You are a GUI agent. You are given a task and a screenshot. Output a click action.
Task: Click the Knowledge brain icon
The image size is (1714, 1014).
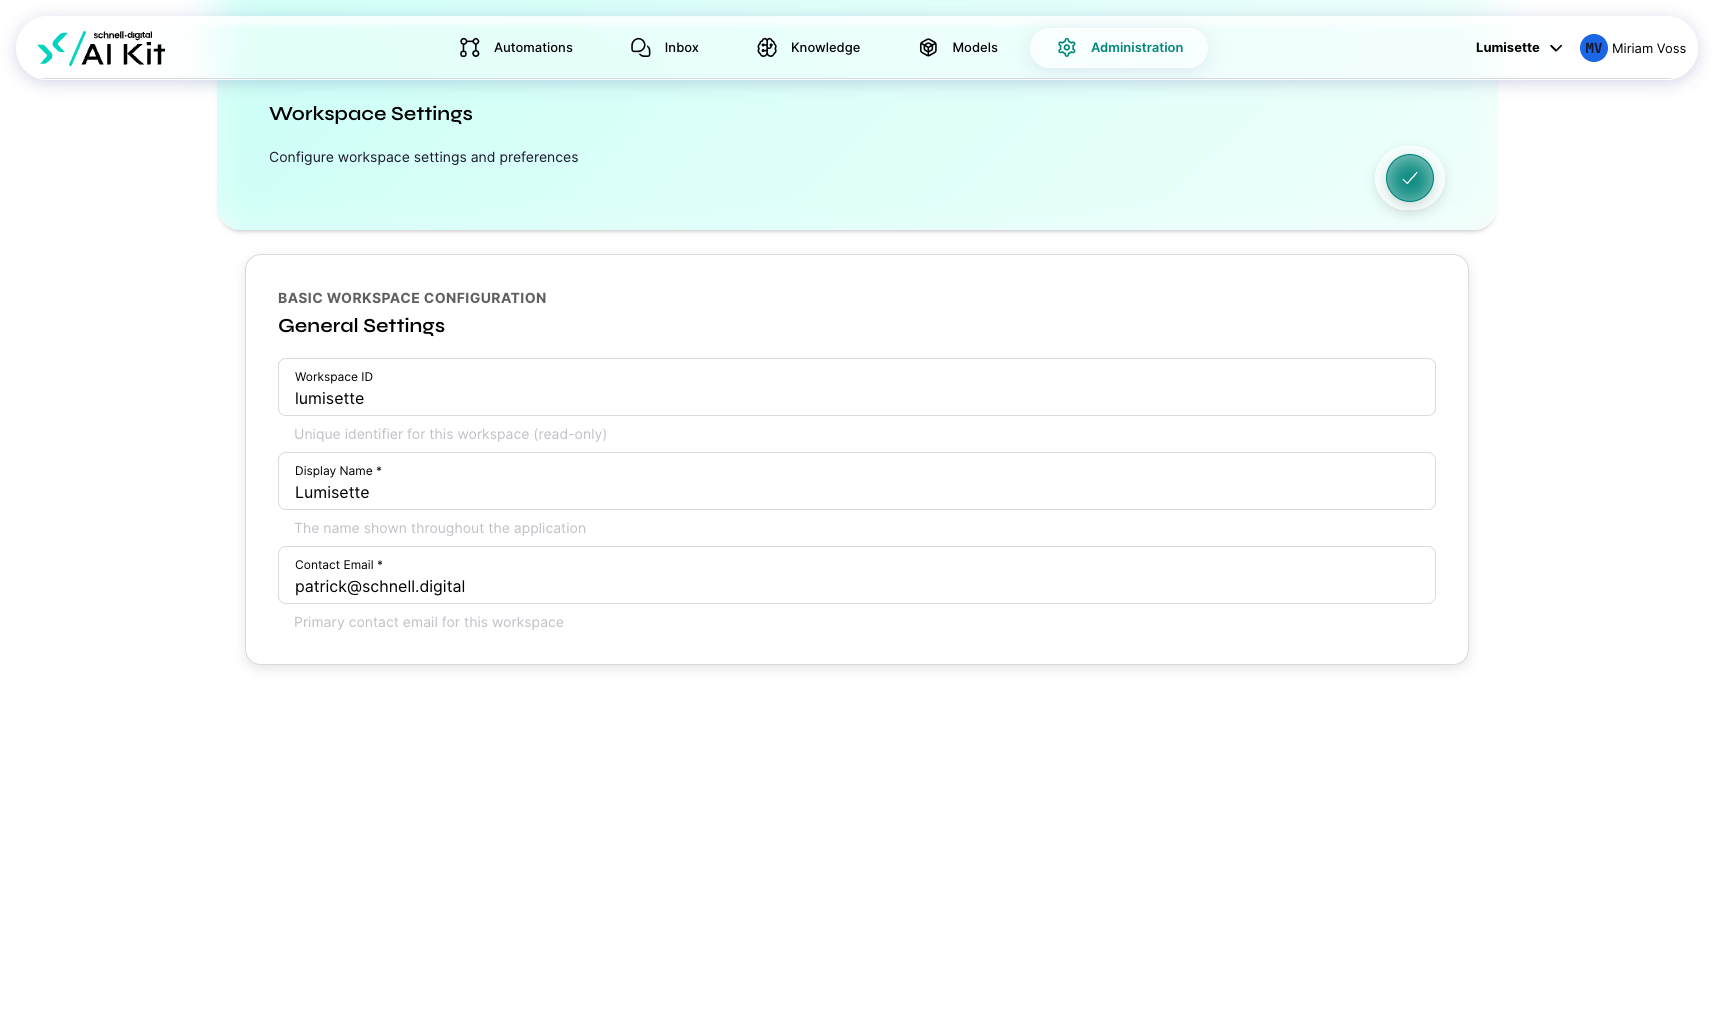coord(767,48)
